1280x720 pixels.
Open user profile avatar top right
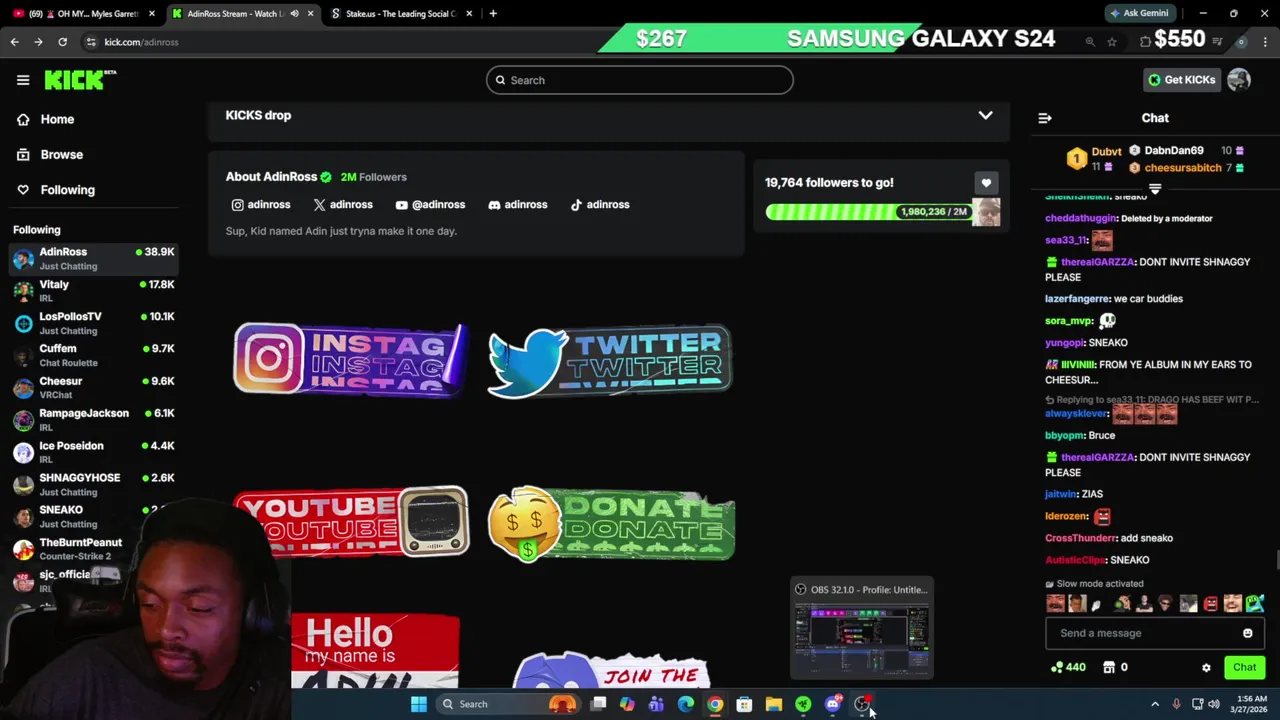[x=1239, y=80]
